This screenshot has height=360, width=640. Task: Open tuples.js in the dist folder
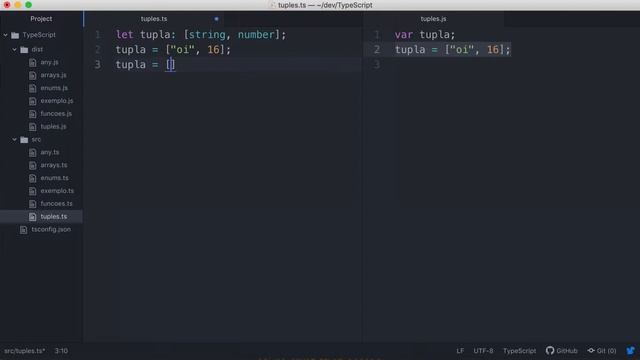click(53, 127)
